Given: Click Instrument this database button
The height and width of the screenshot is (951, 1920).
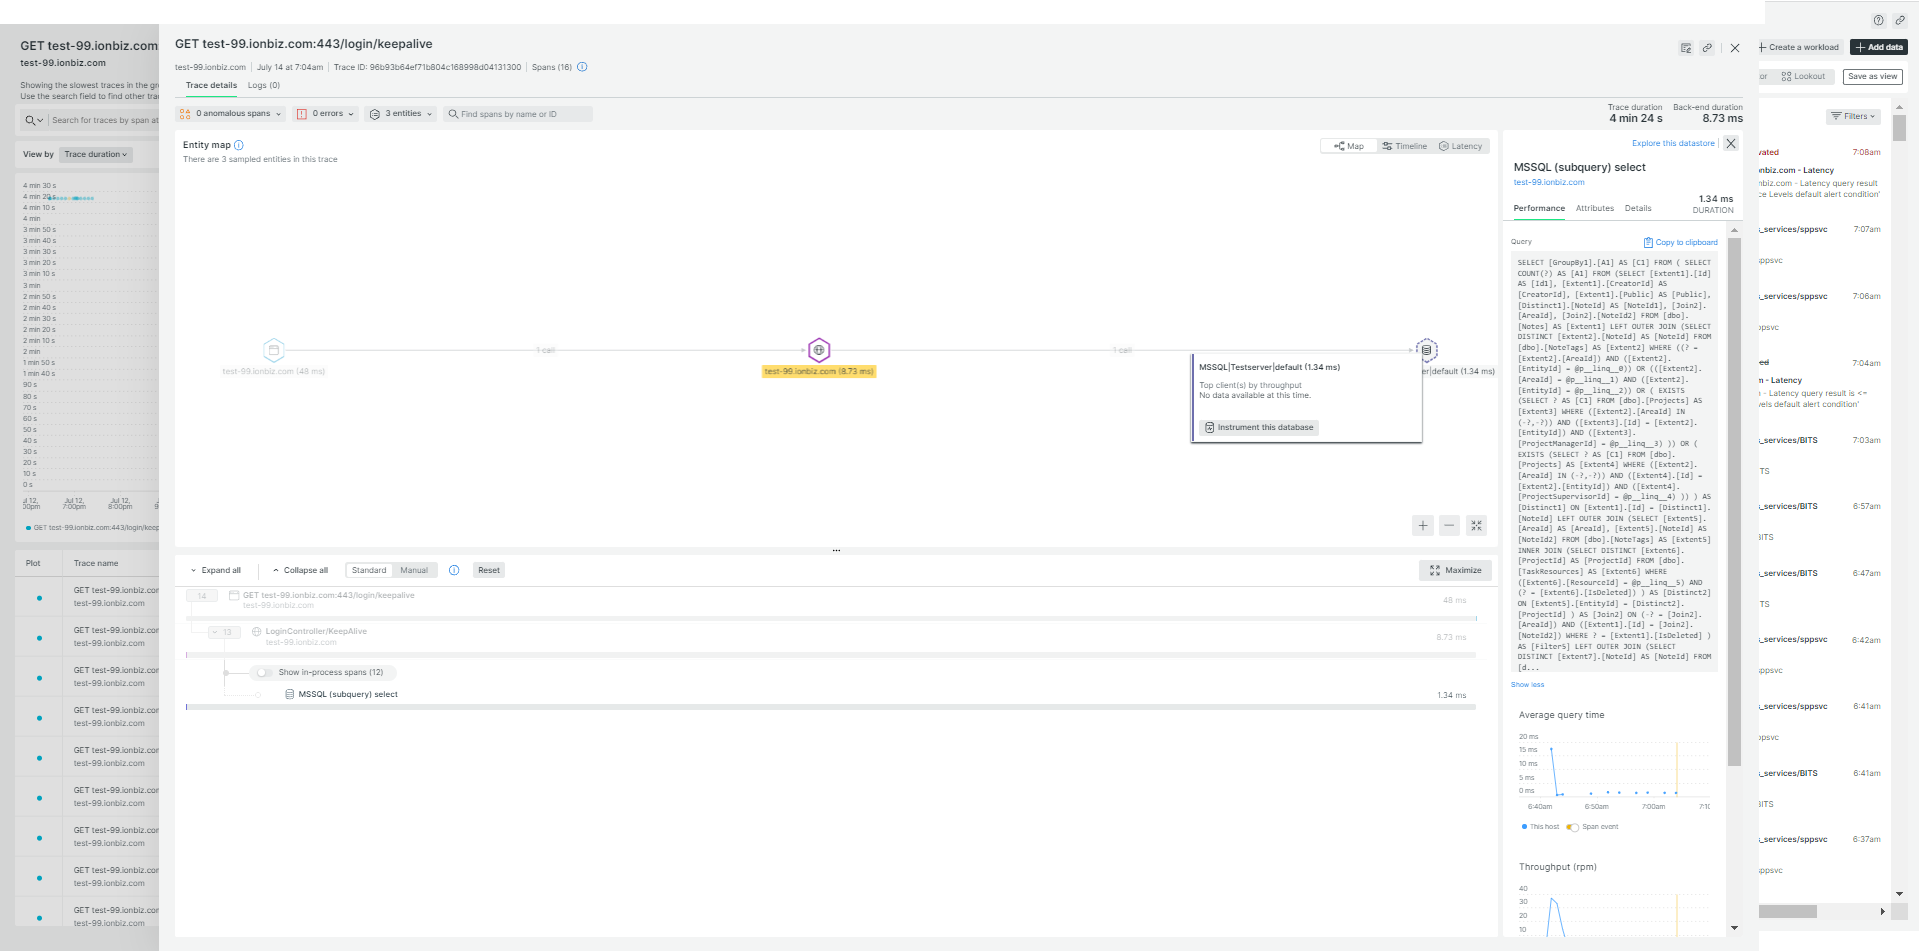Looking at the screenshot, I should (x=1259, y=427).
